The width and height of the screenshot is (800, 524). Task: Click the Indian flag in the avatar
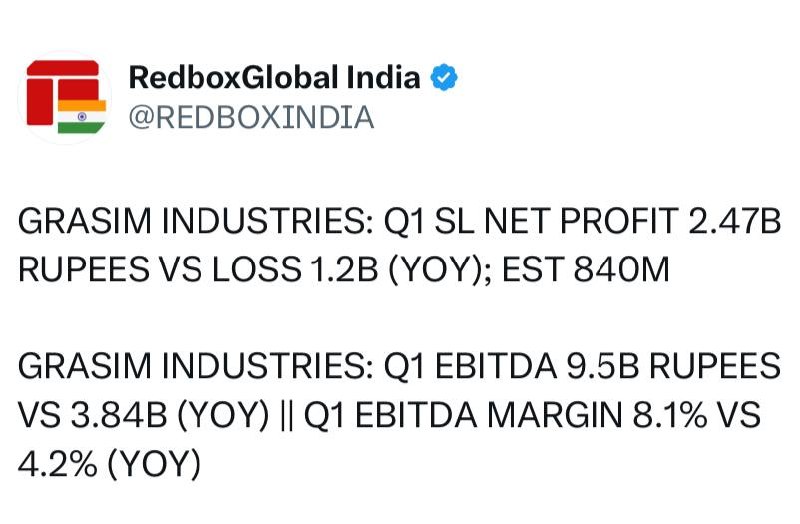tap(82, 116)
